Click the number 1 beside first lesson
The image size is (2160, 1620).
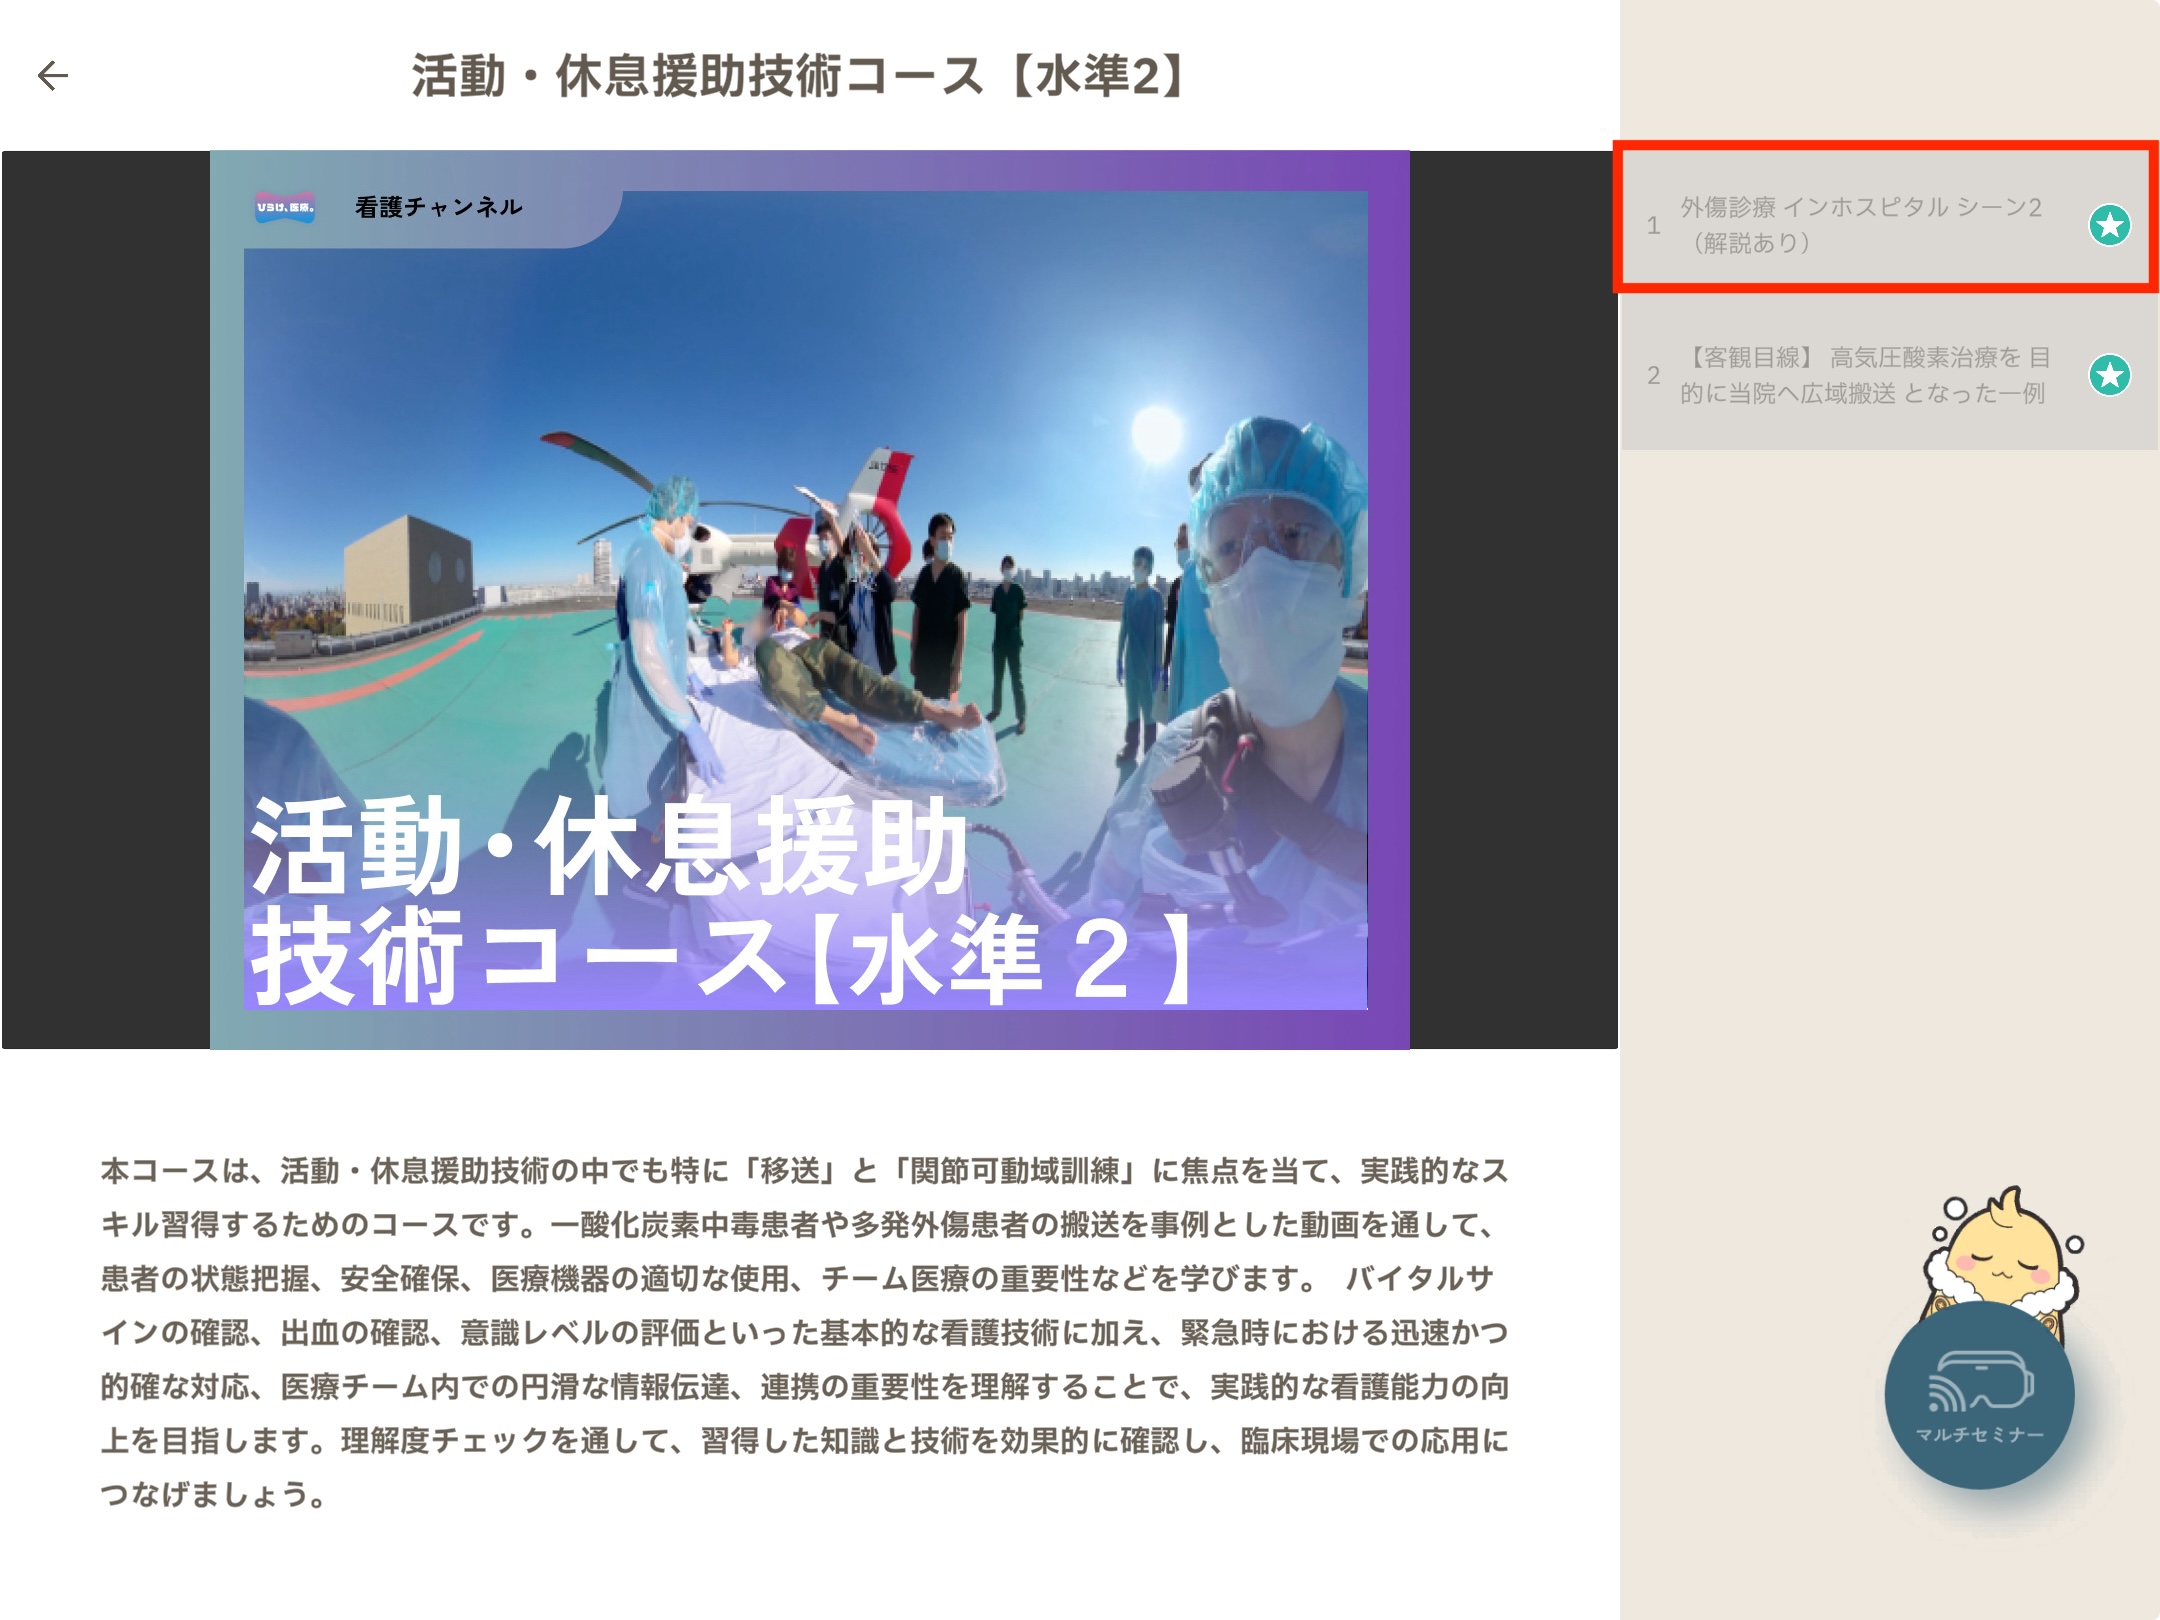1653,226
